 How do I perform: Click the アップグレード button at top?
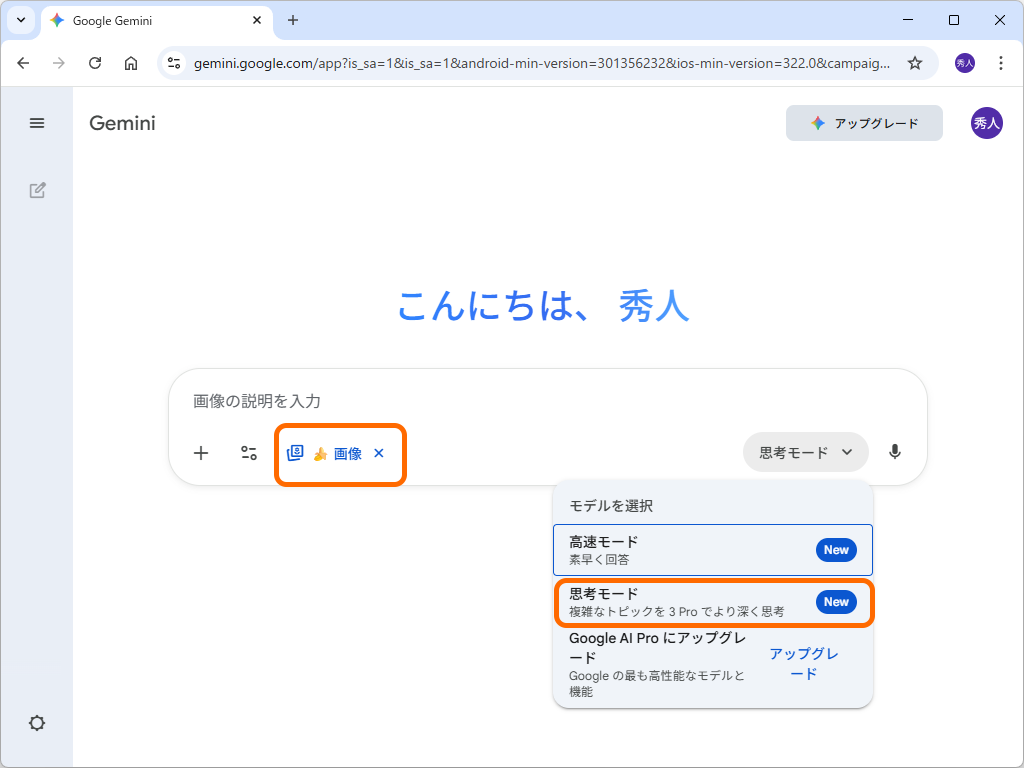(864, 123)
